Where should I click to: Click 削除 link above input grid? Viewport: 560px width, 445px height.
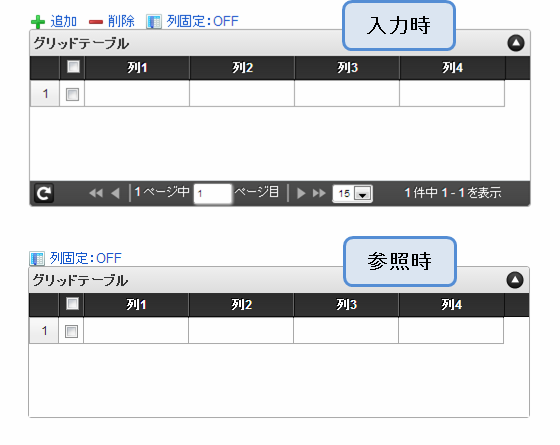point(121,21)
